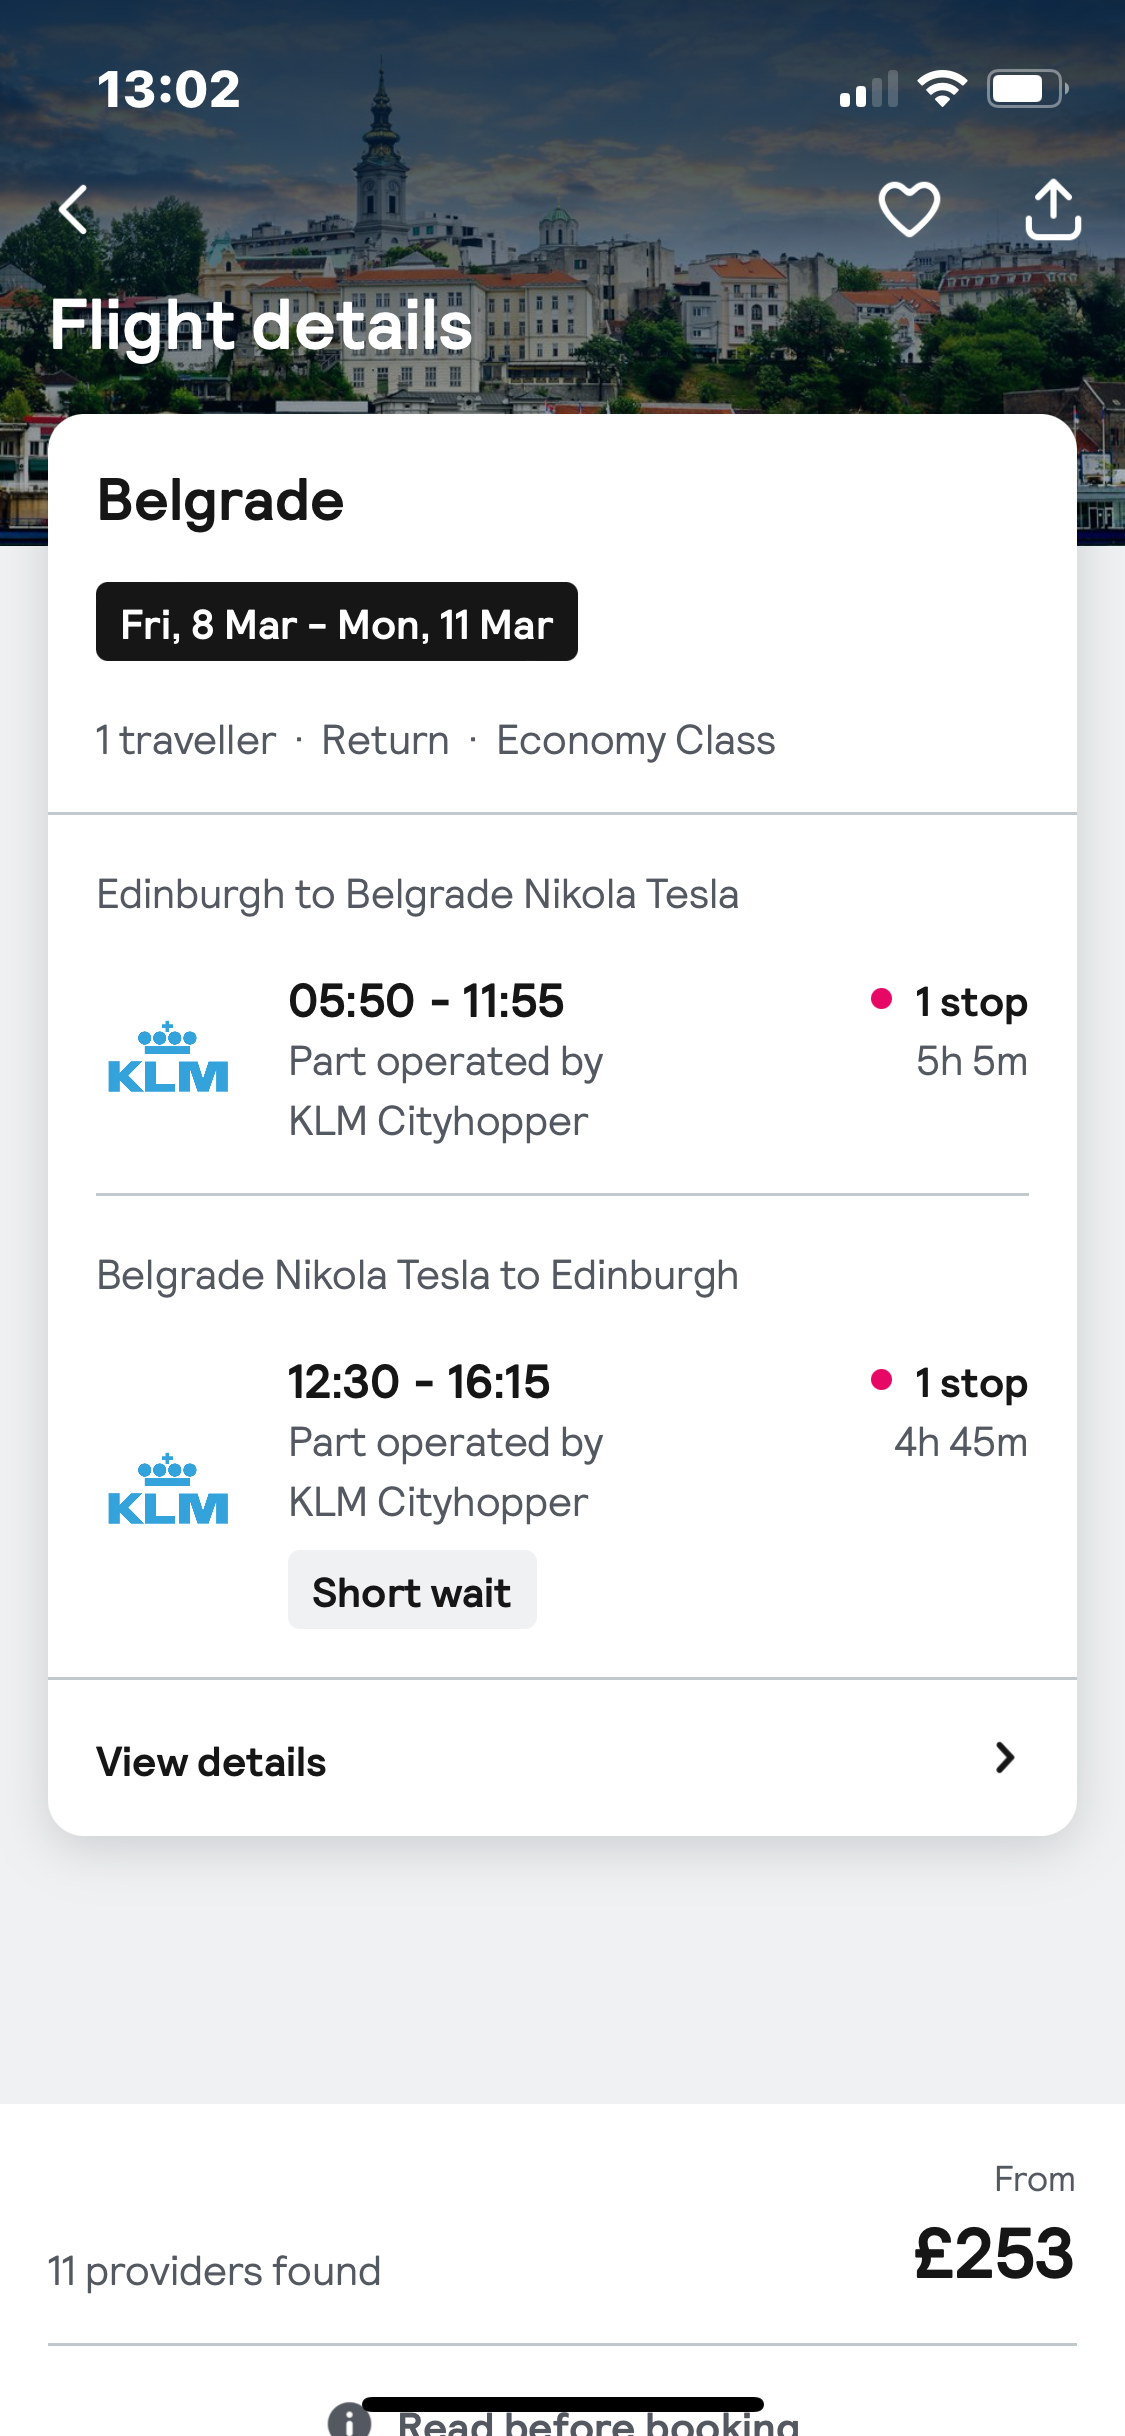Tap outbound 1 stop indicator
This screenshot has height=2436, width=1125.
pos(969,1001)
